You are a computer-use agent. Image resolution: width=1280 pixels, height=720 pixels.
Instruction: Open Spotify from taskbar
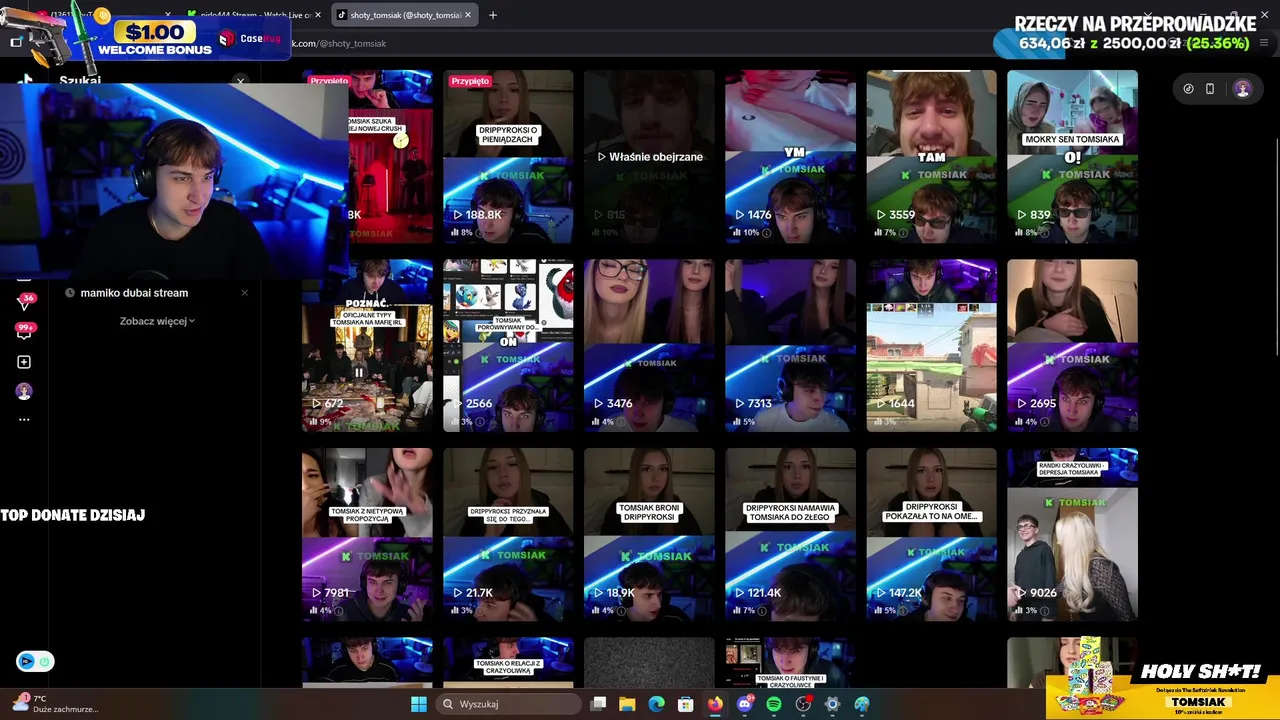pos(774,704)
